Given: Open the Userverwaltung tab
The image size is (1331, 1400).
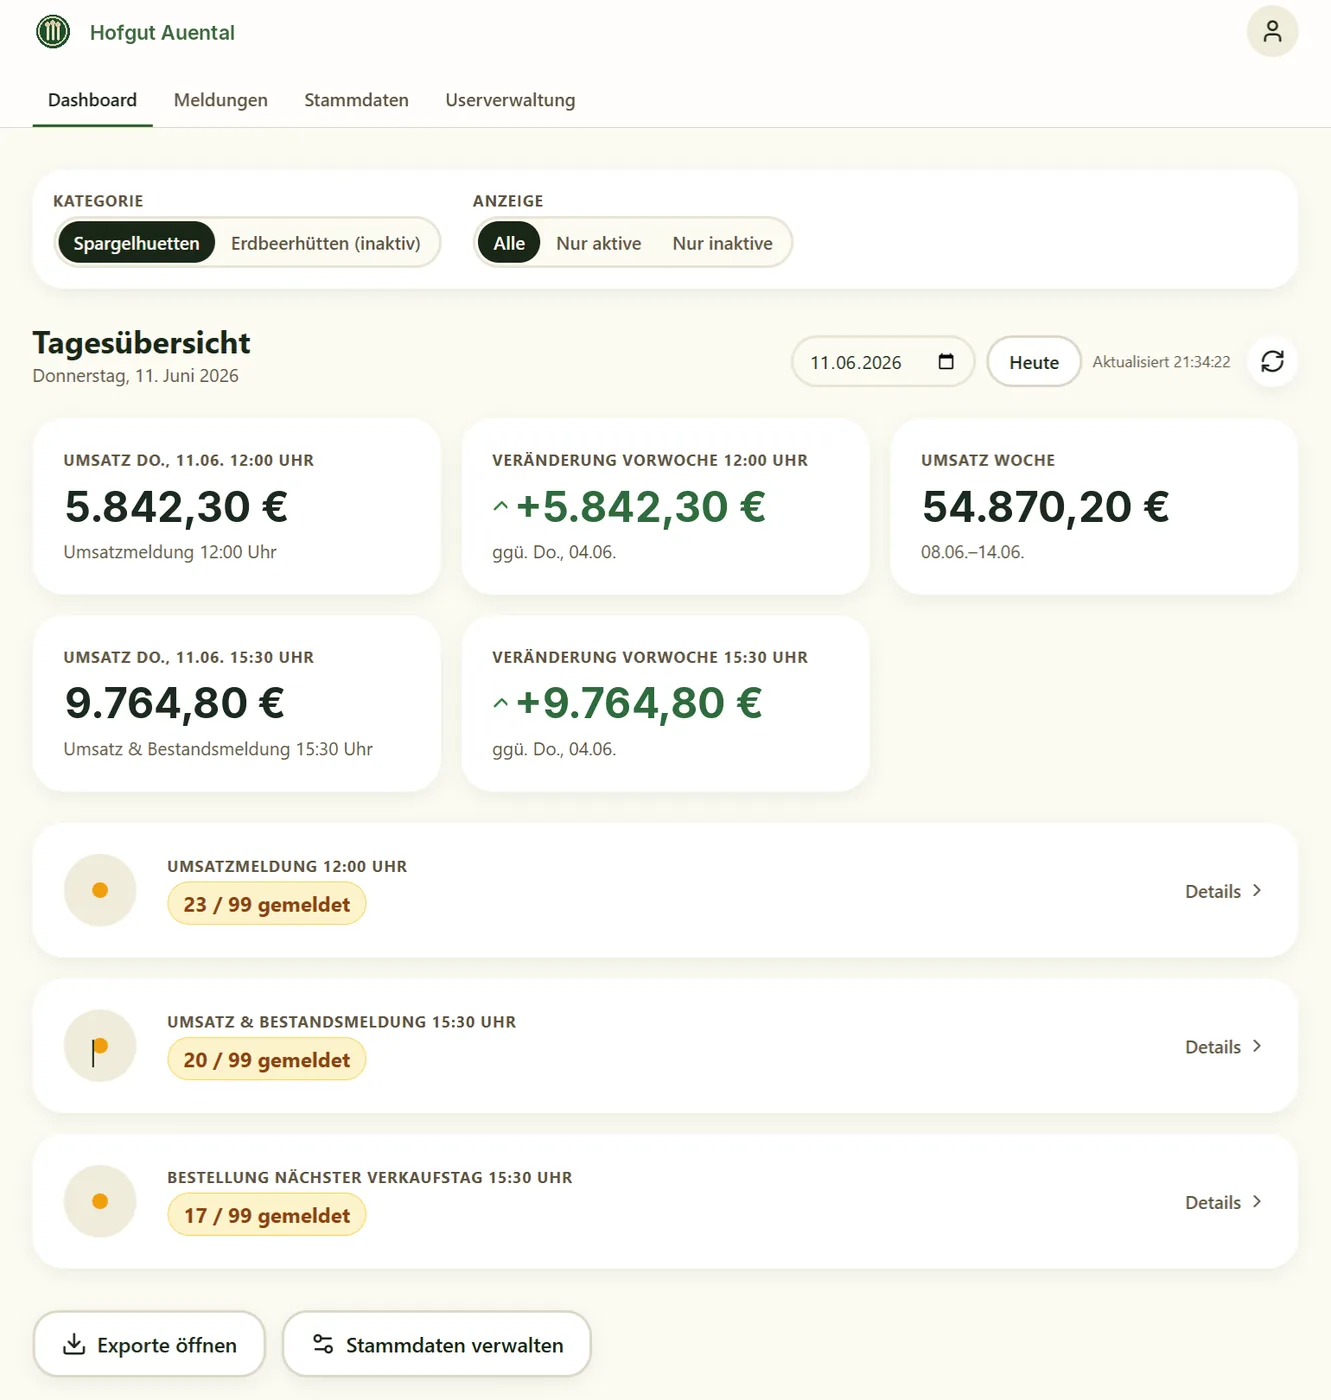Looking at the screenshot, I should (x=510, y=100).
